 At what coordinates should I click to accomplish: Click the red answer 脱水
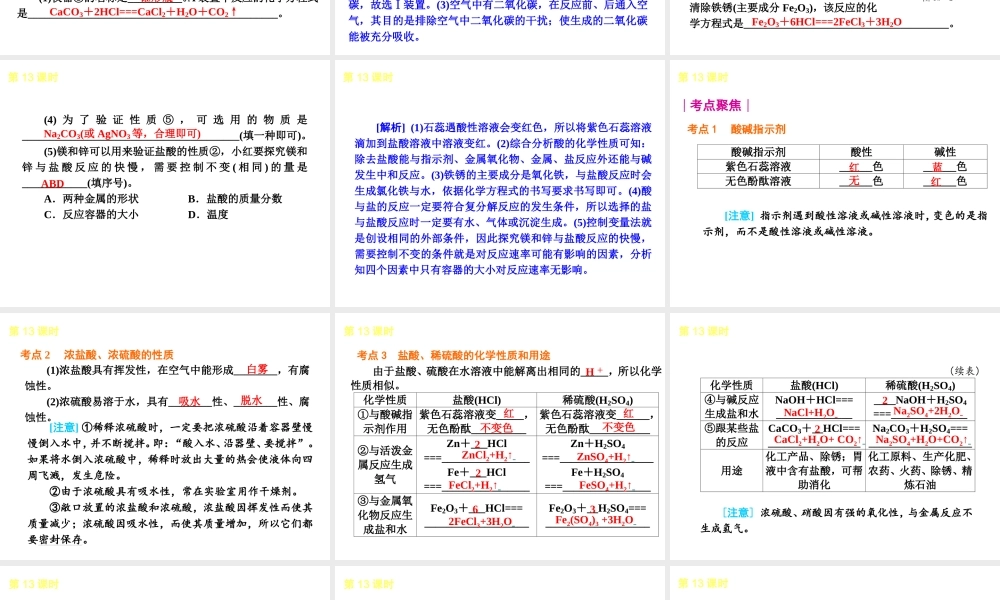click(x=251, y=400)
